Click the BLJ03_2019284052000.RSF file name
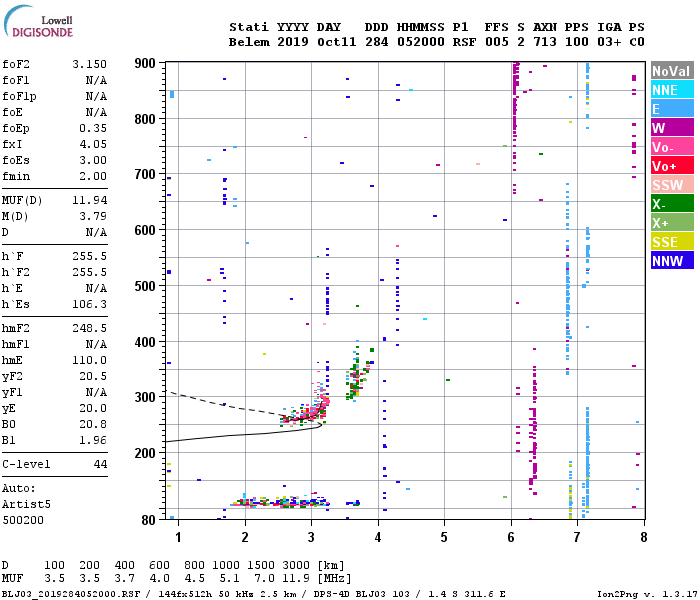This screenshot has height=600, width=700. 71,594
